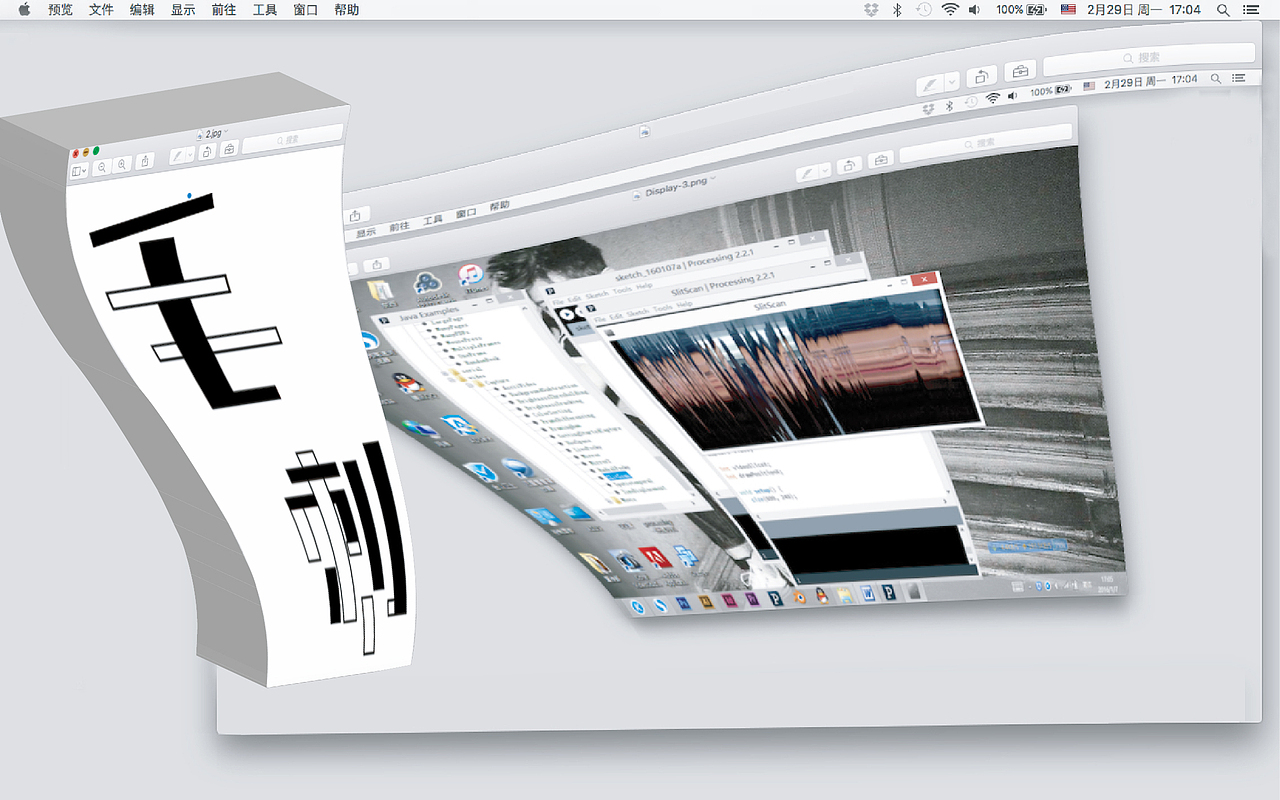Click the Word icon in nested Windows taskbar

868,595
